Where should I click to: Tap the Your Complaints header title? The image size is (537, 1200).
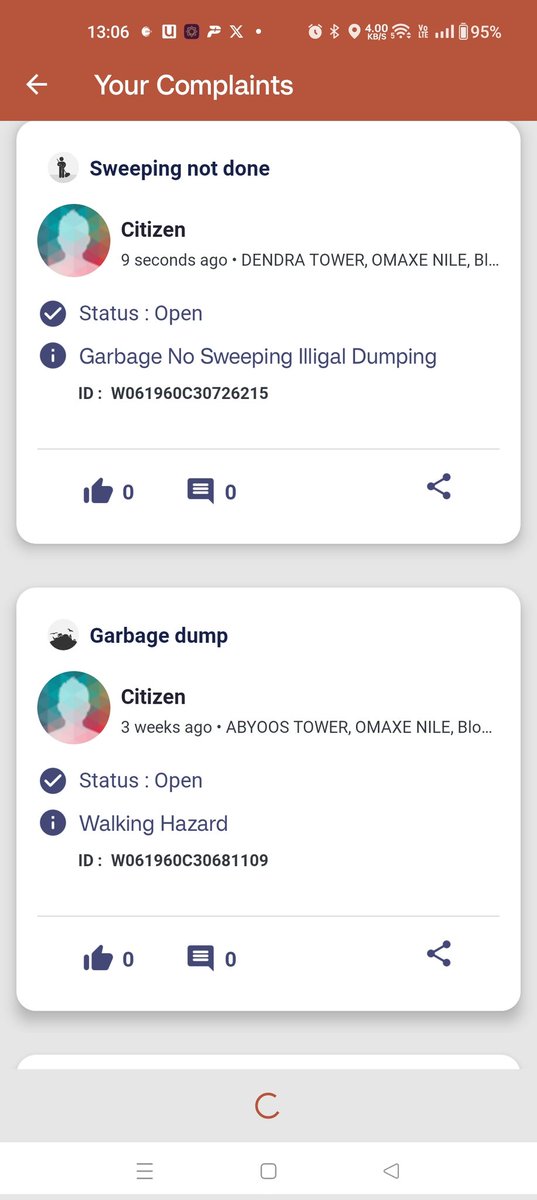(x=194, y=85)
